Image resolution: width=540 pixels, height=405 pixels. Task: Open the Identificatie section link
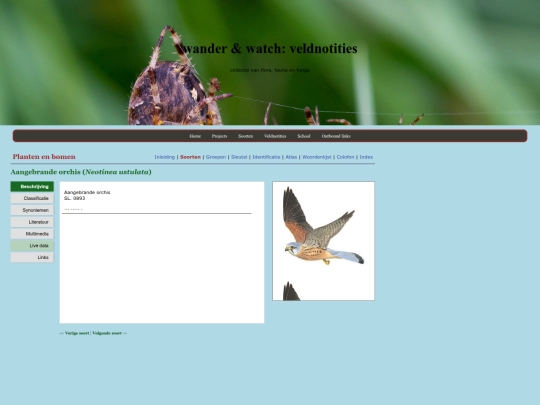pos(266,157)
